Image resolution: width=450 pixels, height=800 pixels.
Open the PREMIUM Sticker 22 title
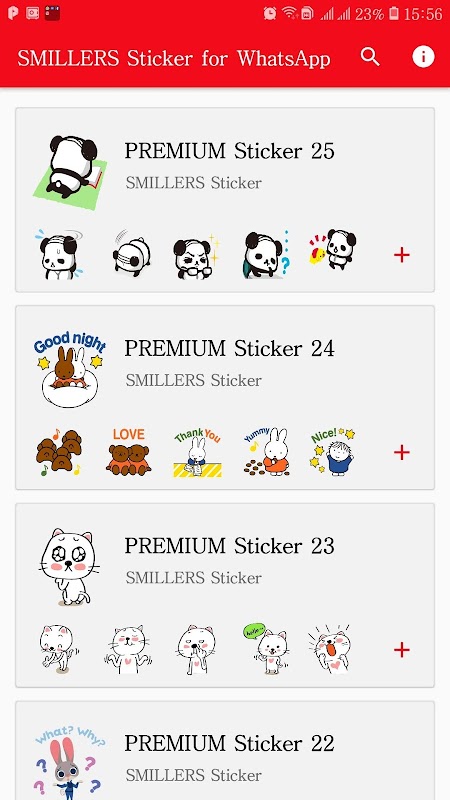click(230, 743)
